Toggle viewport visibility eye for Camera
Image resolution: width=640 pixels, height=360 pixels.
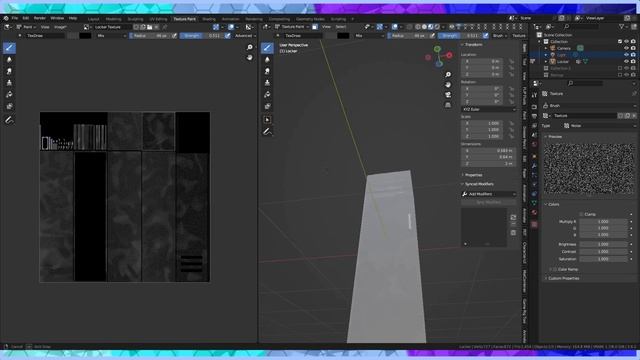[627, 48]
